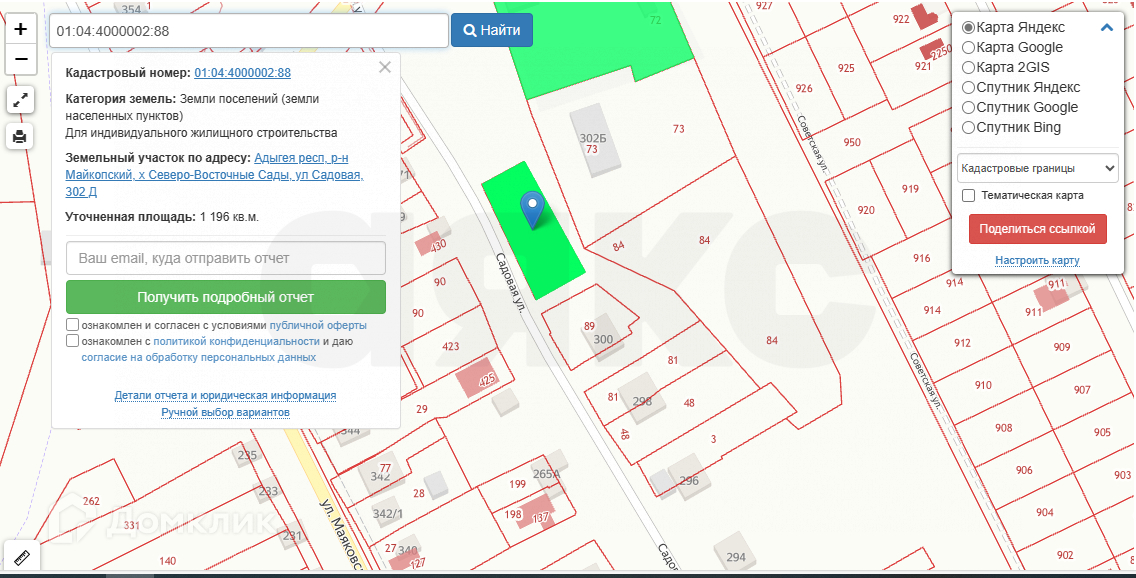Click the blue location pin marker
Image resolution: width=1136 pixels, height=578 pixels.
tap(533, 210)
